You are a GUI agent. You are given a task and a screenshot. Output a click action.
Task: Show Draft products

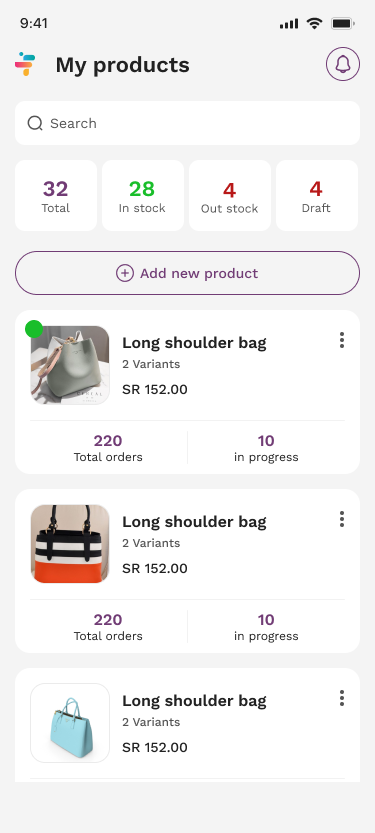pyautogui.click(x=317, y=196)
